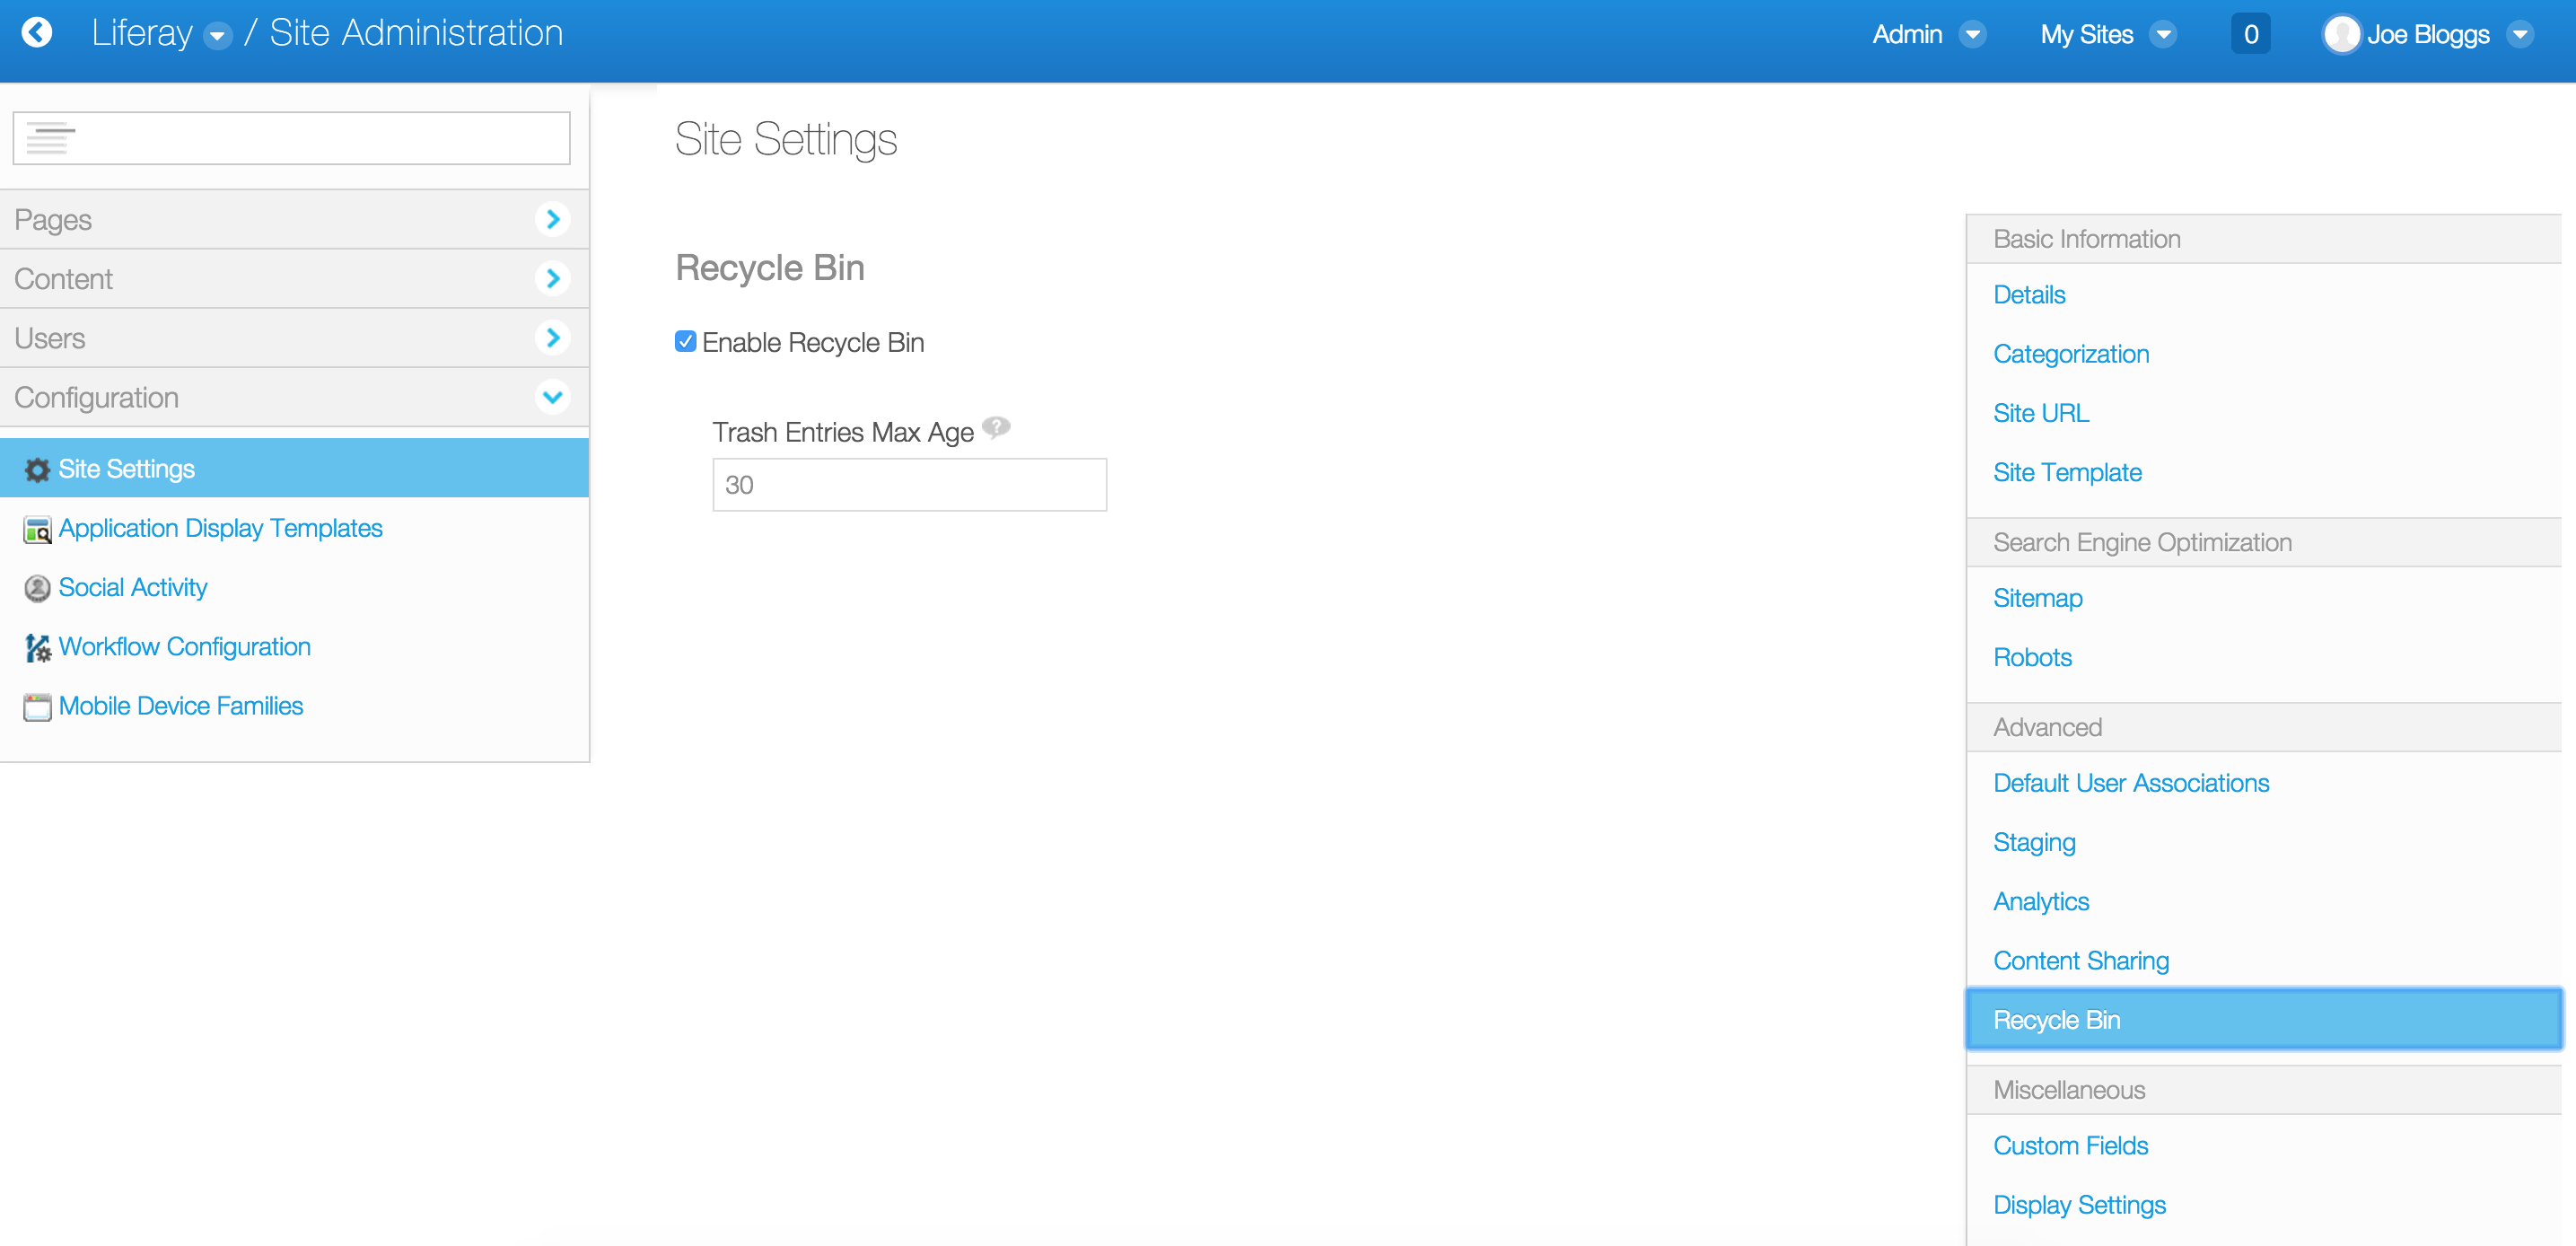The height and width of the screenshot is (1246, 2576).
Task: Collapse the Configuration section
Action: (552, 397)
